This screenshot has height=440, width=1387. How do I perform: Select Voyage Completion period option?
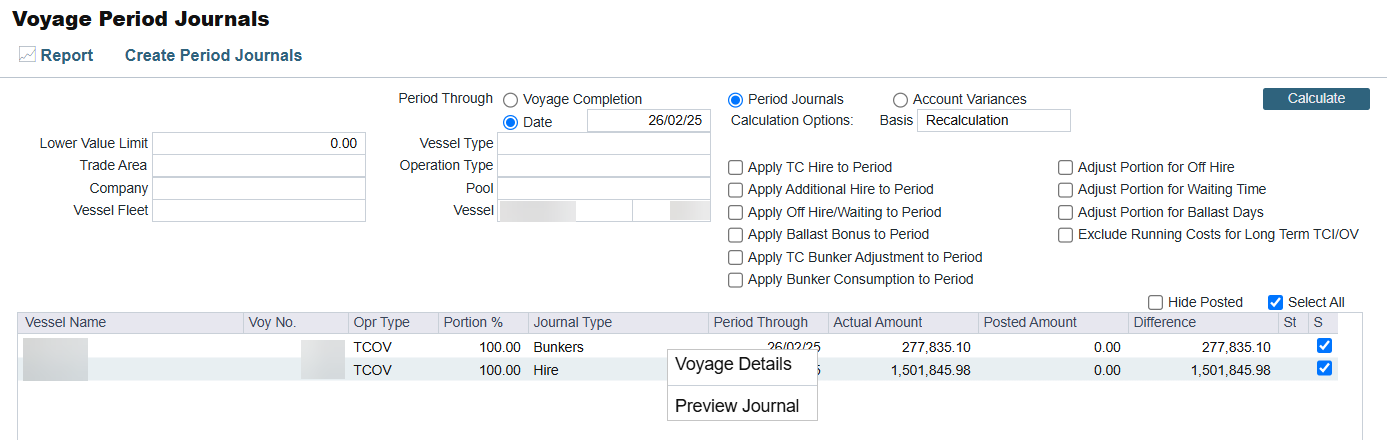[511, 100]
